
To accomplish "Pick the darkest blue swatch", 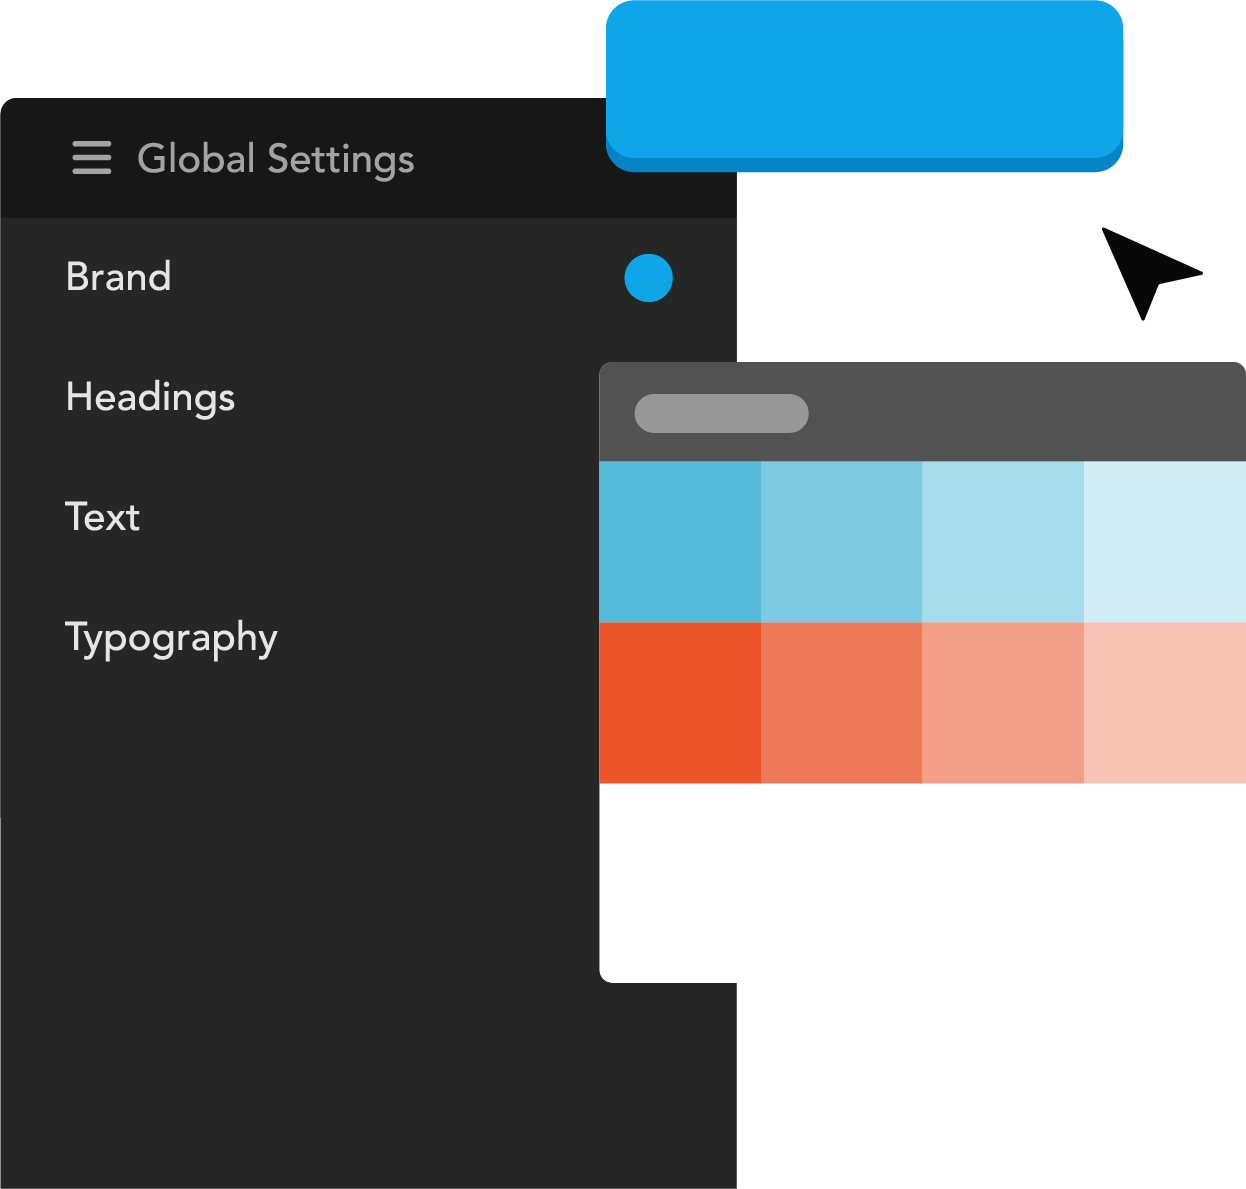I will click(680, 541).
